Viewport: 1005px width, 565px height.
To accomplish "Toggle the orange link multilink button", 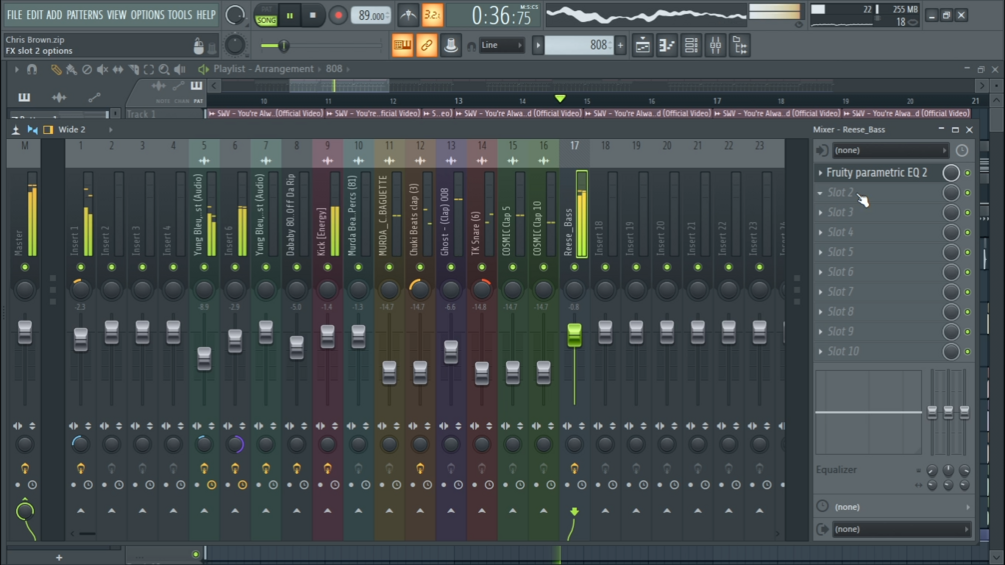I will pyautogui.click(x=427, y=45).
